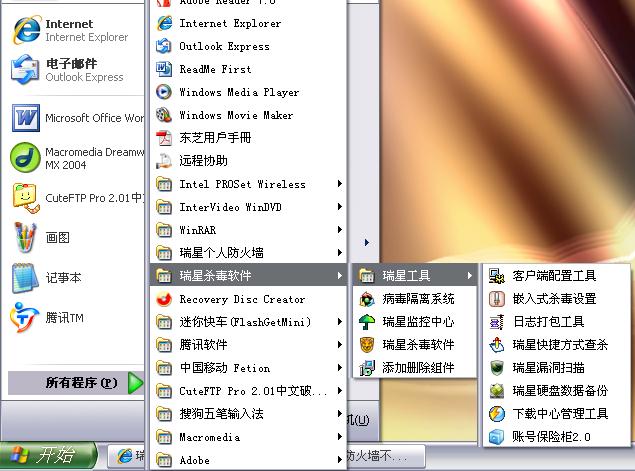The height and width of the screenshot is (471, 635).
Task: Expand CuteFTP Pro 2.01中文破... folder
Action: [x=248, y=391]
